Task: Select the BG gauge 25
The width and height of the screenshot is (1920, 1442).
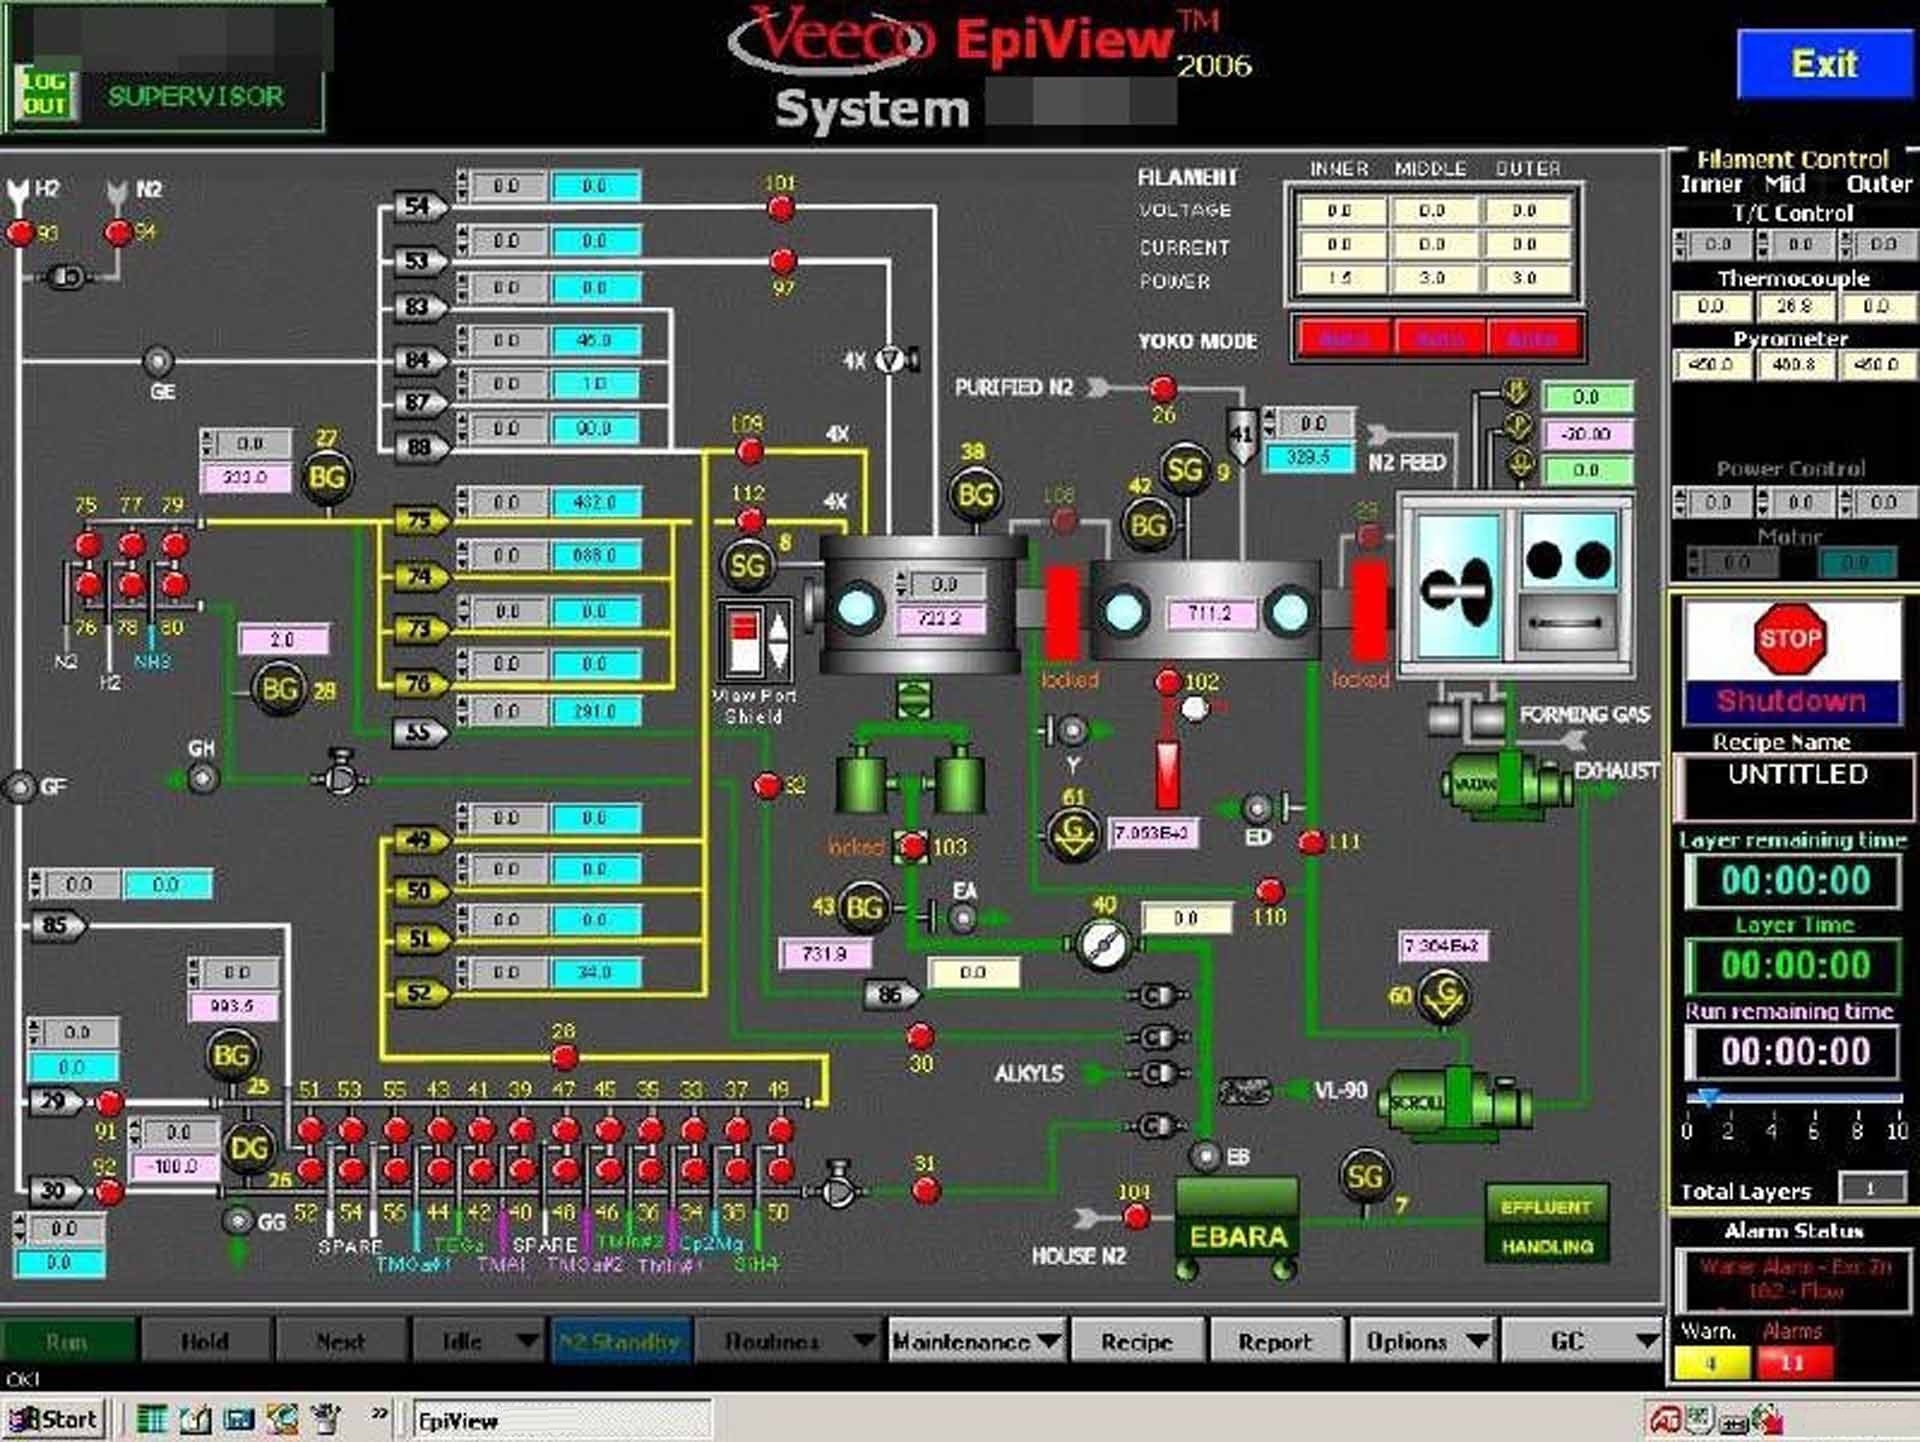Action: click(232, 1056)
